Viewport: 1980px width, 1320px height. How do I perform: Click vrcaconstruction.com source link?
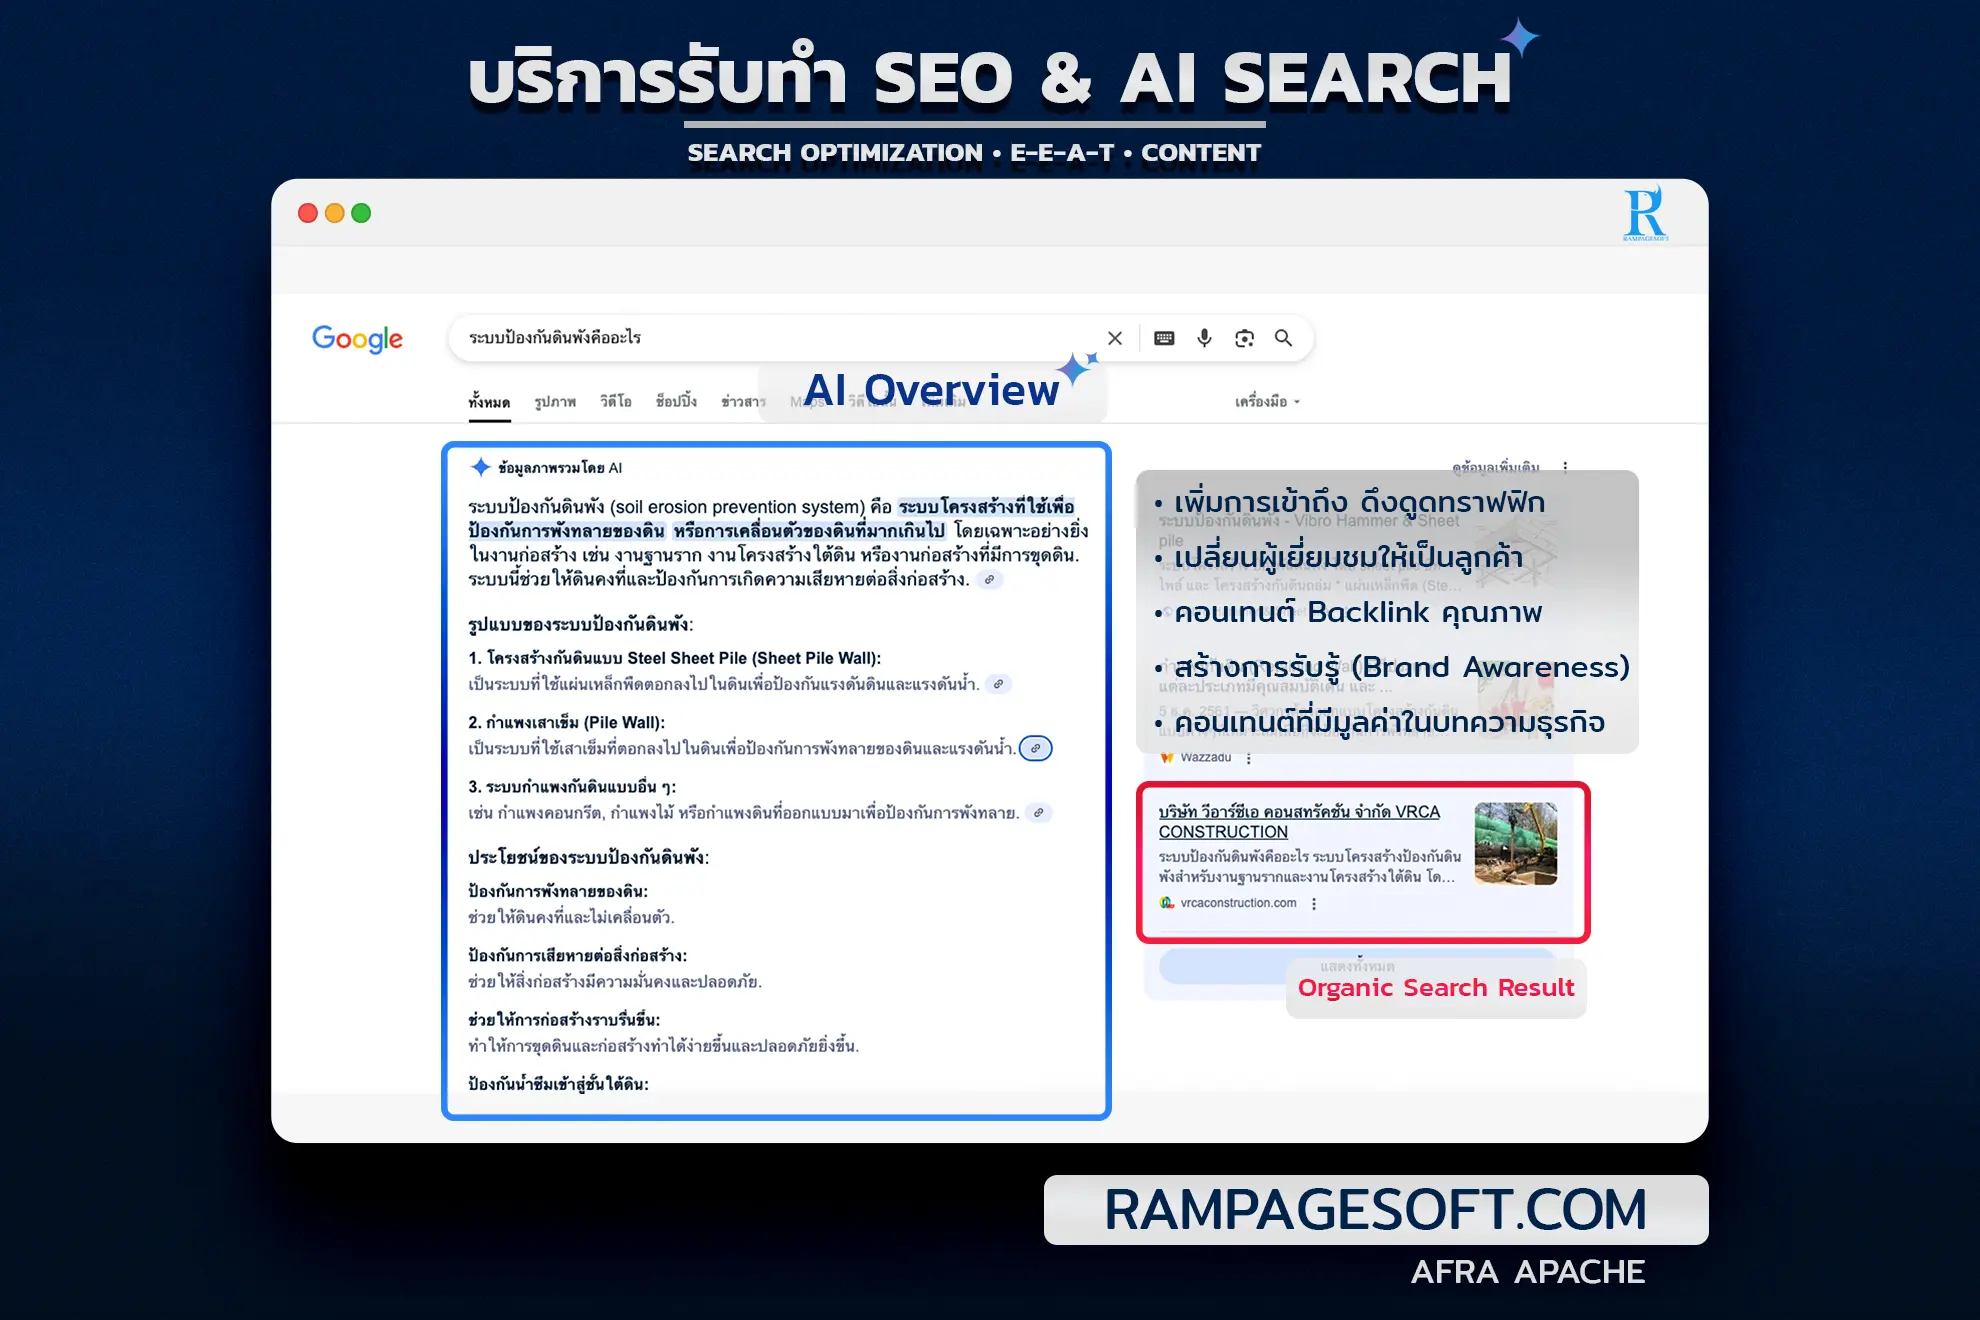click(1238, 903)
